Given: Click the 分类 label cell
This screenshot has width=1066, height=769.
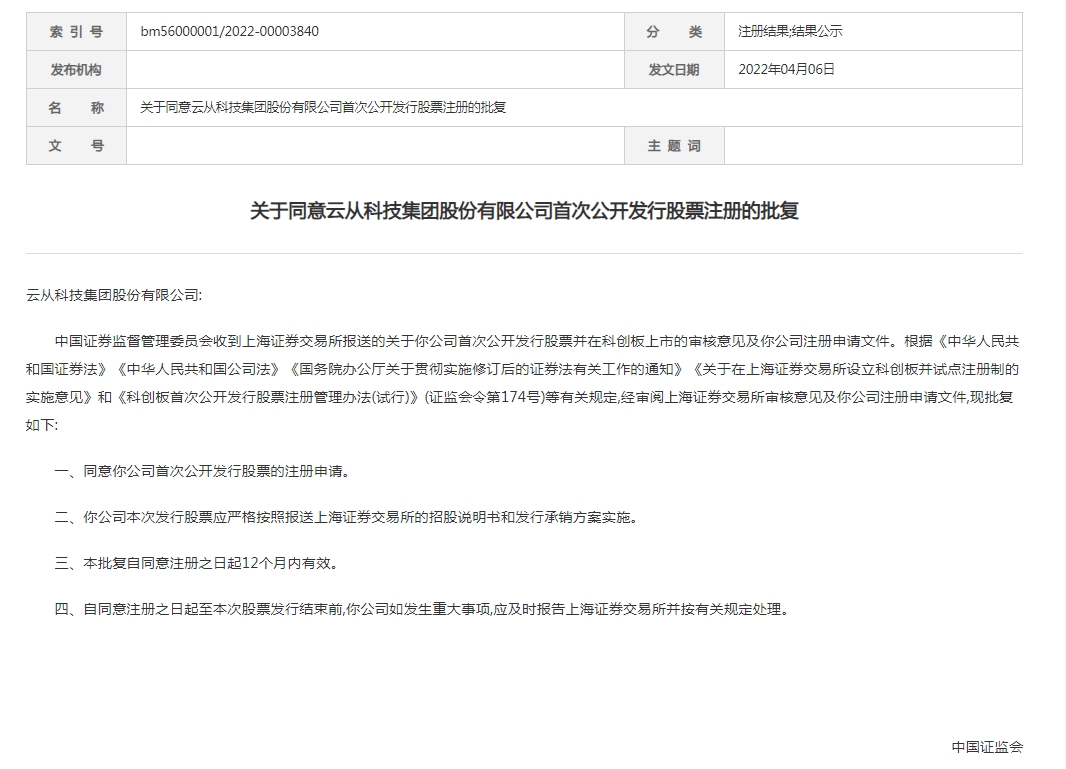Looking at the screenshot, I should 674,31.
